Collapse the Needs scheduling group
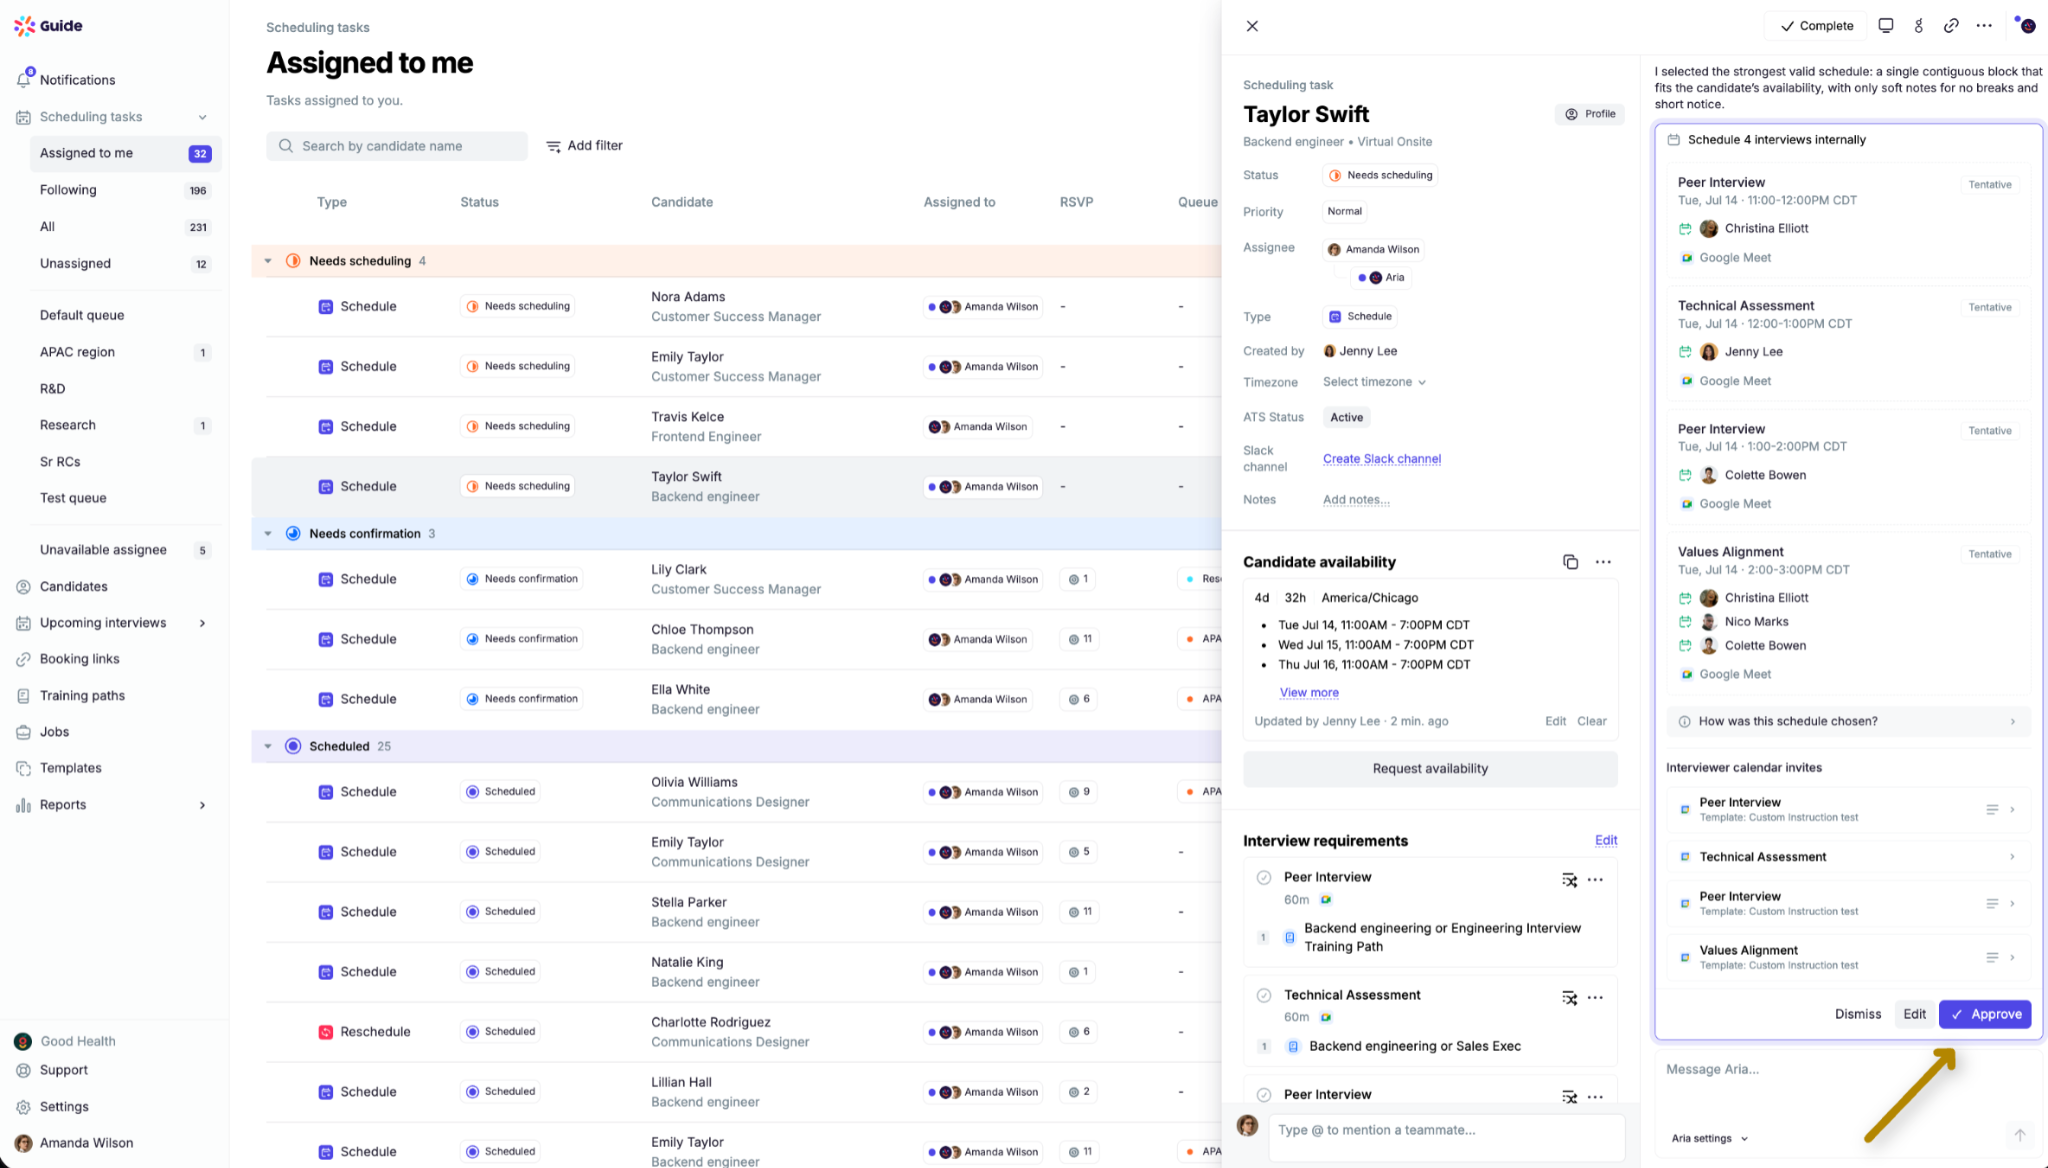 (x=268, y=261)
